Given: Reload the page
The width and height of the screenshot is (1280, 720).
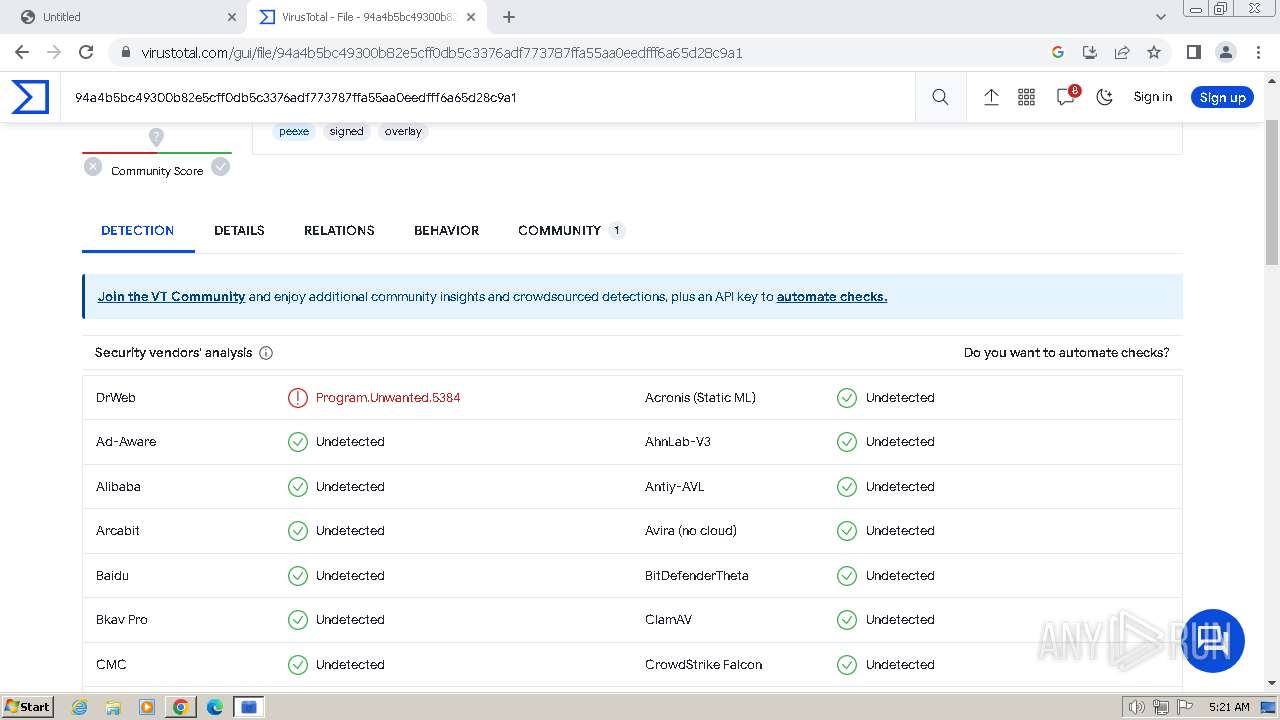Looking at the screenshot, I should 86,52.
